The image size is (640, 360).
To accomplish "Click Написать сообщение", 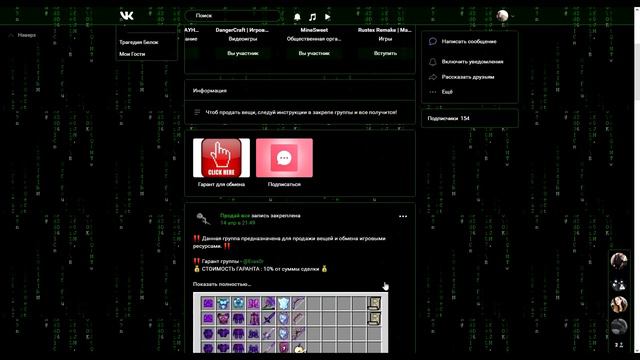I will pyautogui.click(x=469, y=41).
